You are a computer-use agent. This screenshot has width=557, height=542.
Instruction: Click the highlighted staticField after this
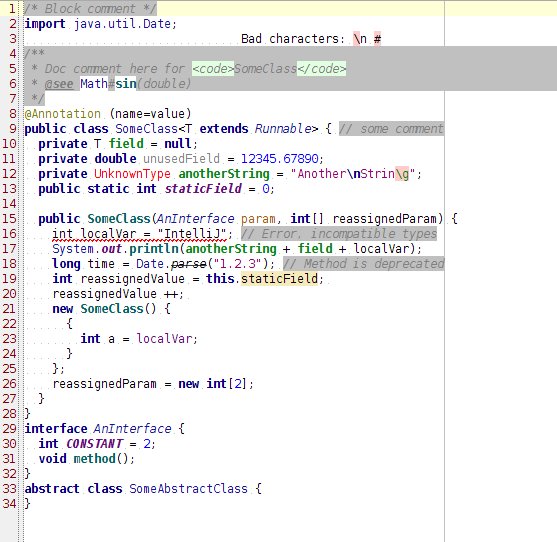pyautogui.click(x=279, y=279)
